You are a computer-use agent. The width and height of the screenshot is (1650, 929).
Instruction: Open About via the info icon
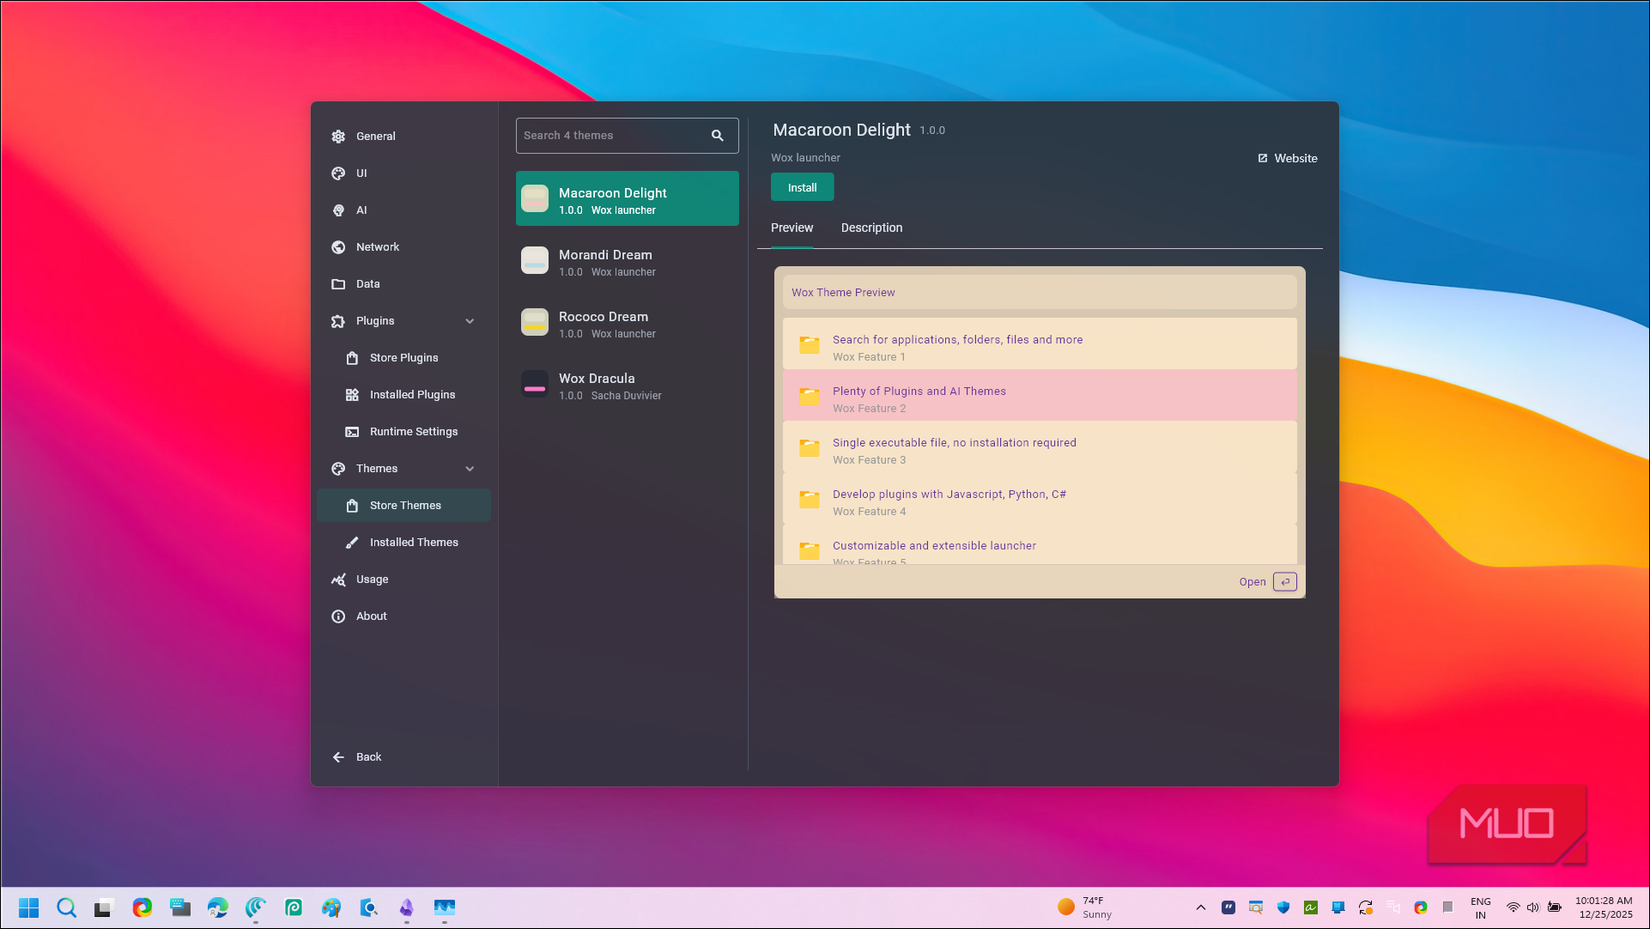(338, 616)
